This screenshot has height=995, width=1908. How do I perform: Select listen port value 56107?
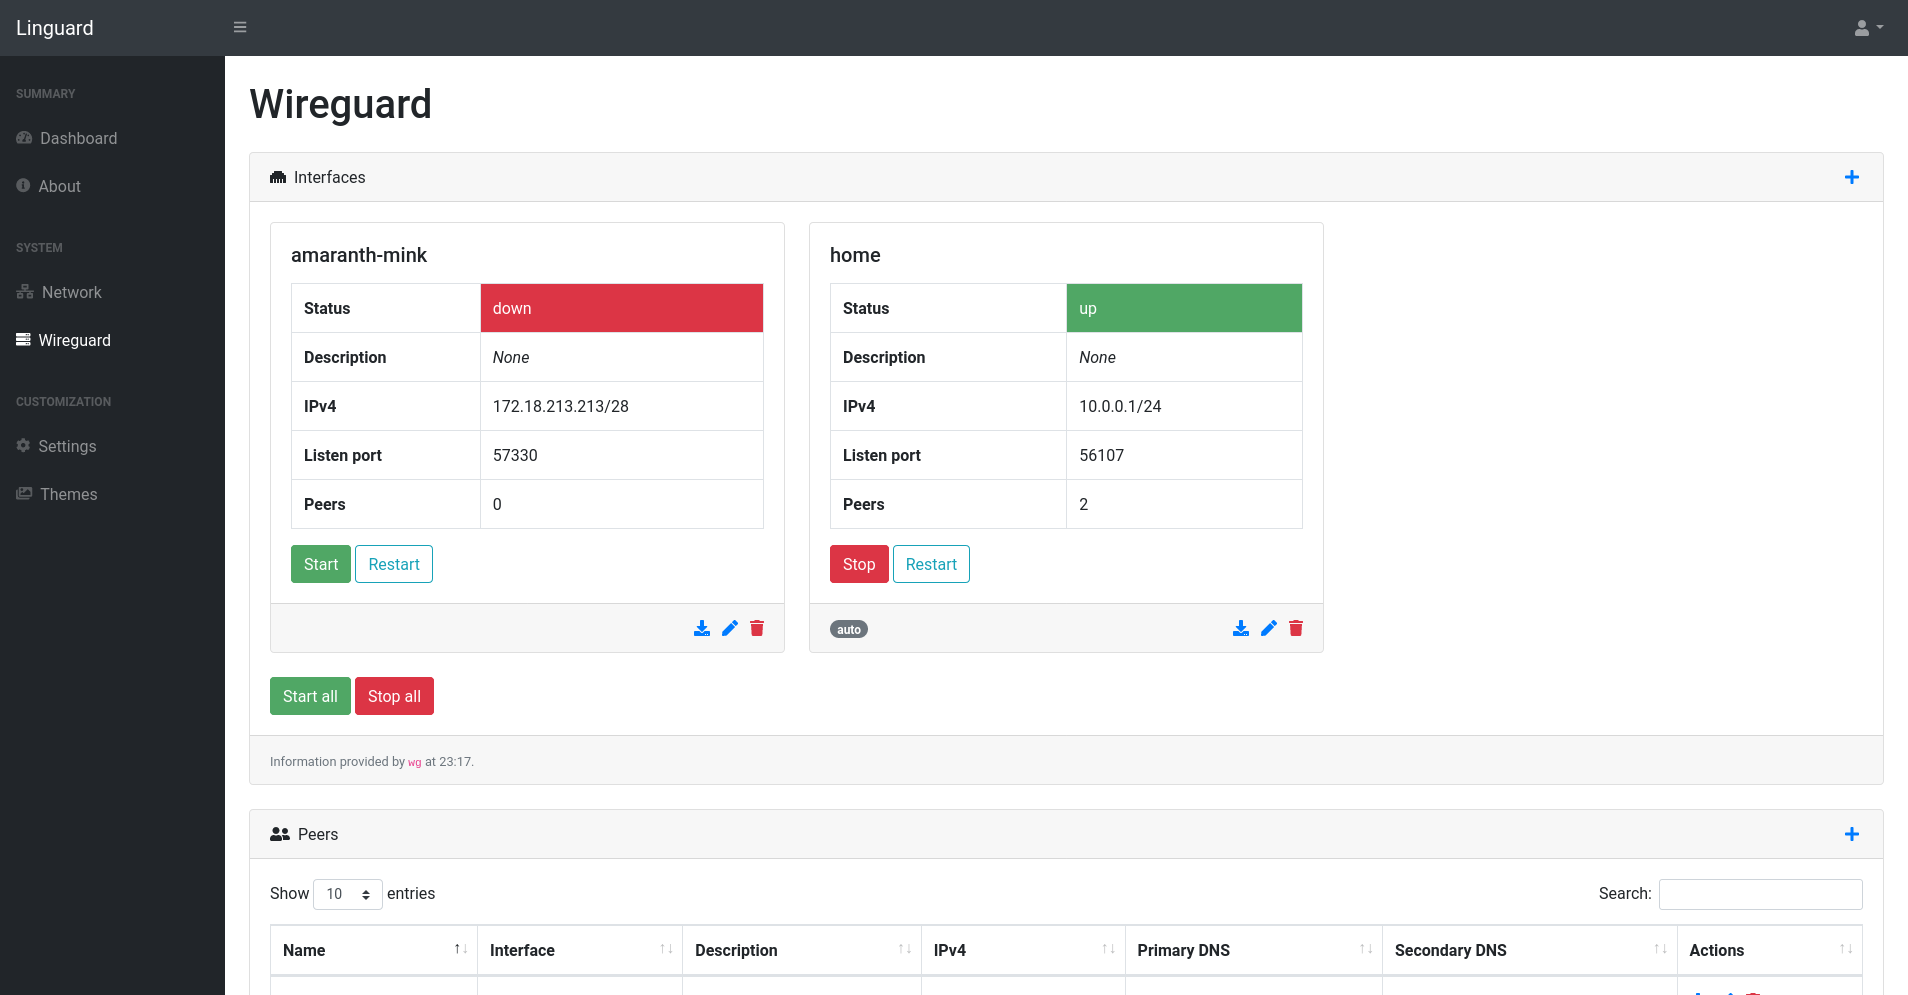point(1102,455)
